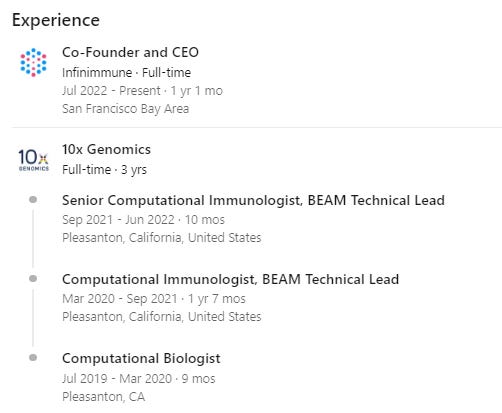Select the Senior Computational Immunologist role title

[253, 200]
